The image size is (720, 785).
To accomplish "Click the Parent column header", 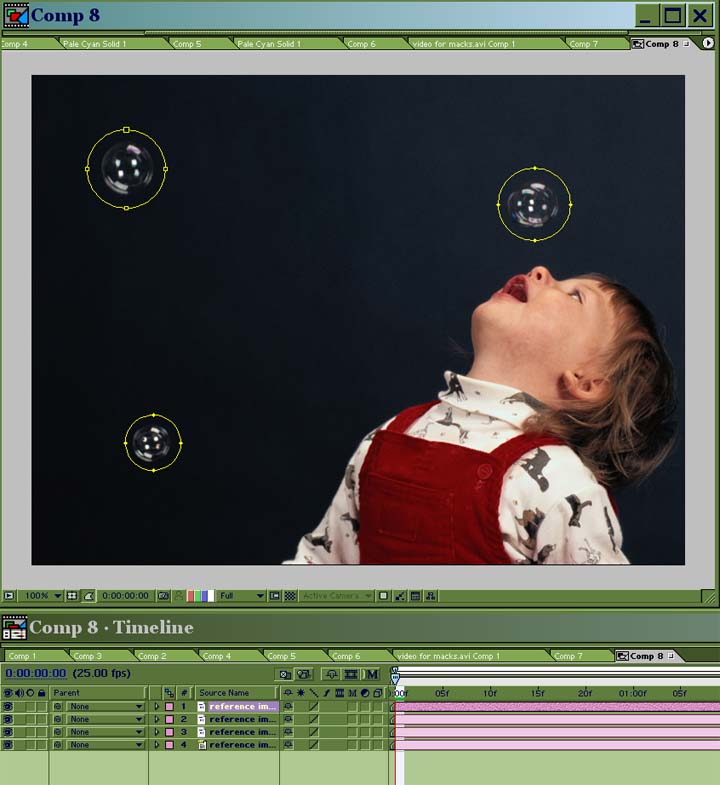I will (98, 693).
